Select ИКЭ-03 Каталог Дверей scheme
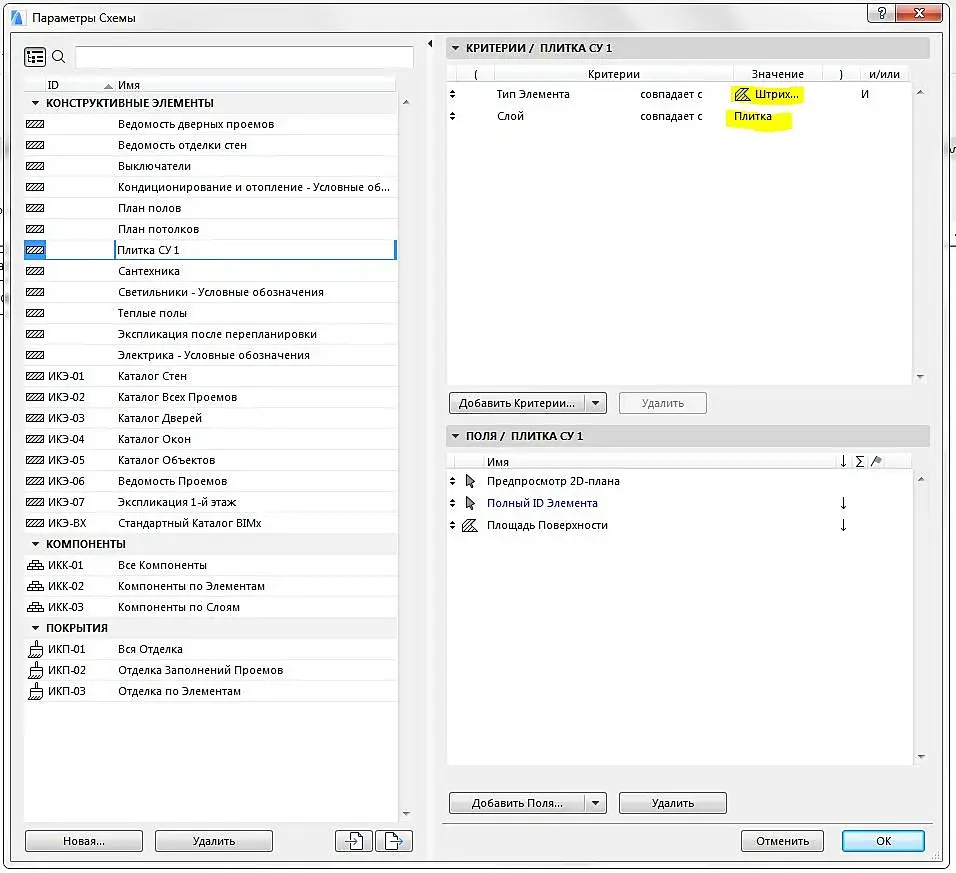 point(210,418)
